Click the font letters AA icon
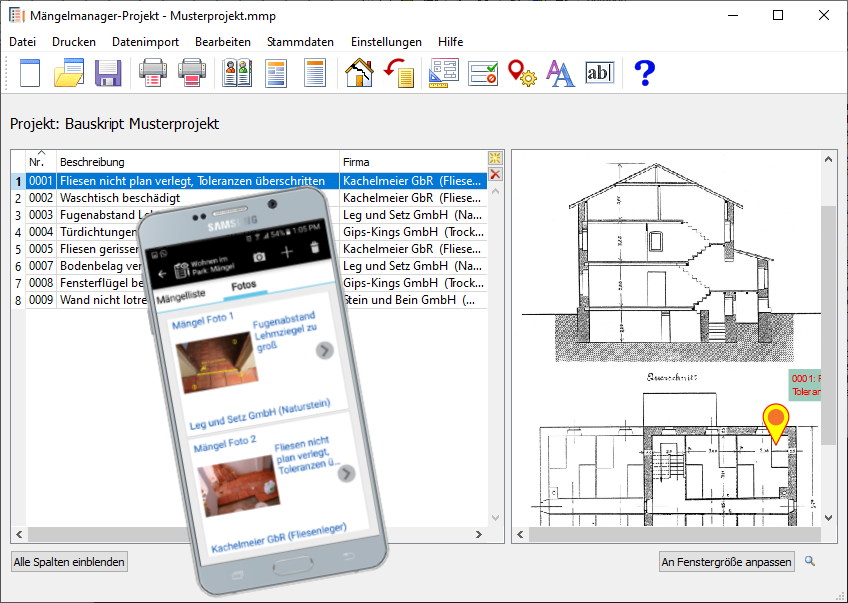This screenshot has width=848, height=603. click(560, 73)
